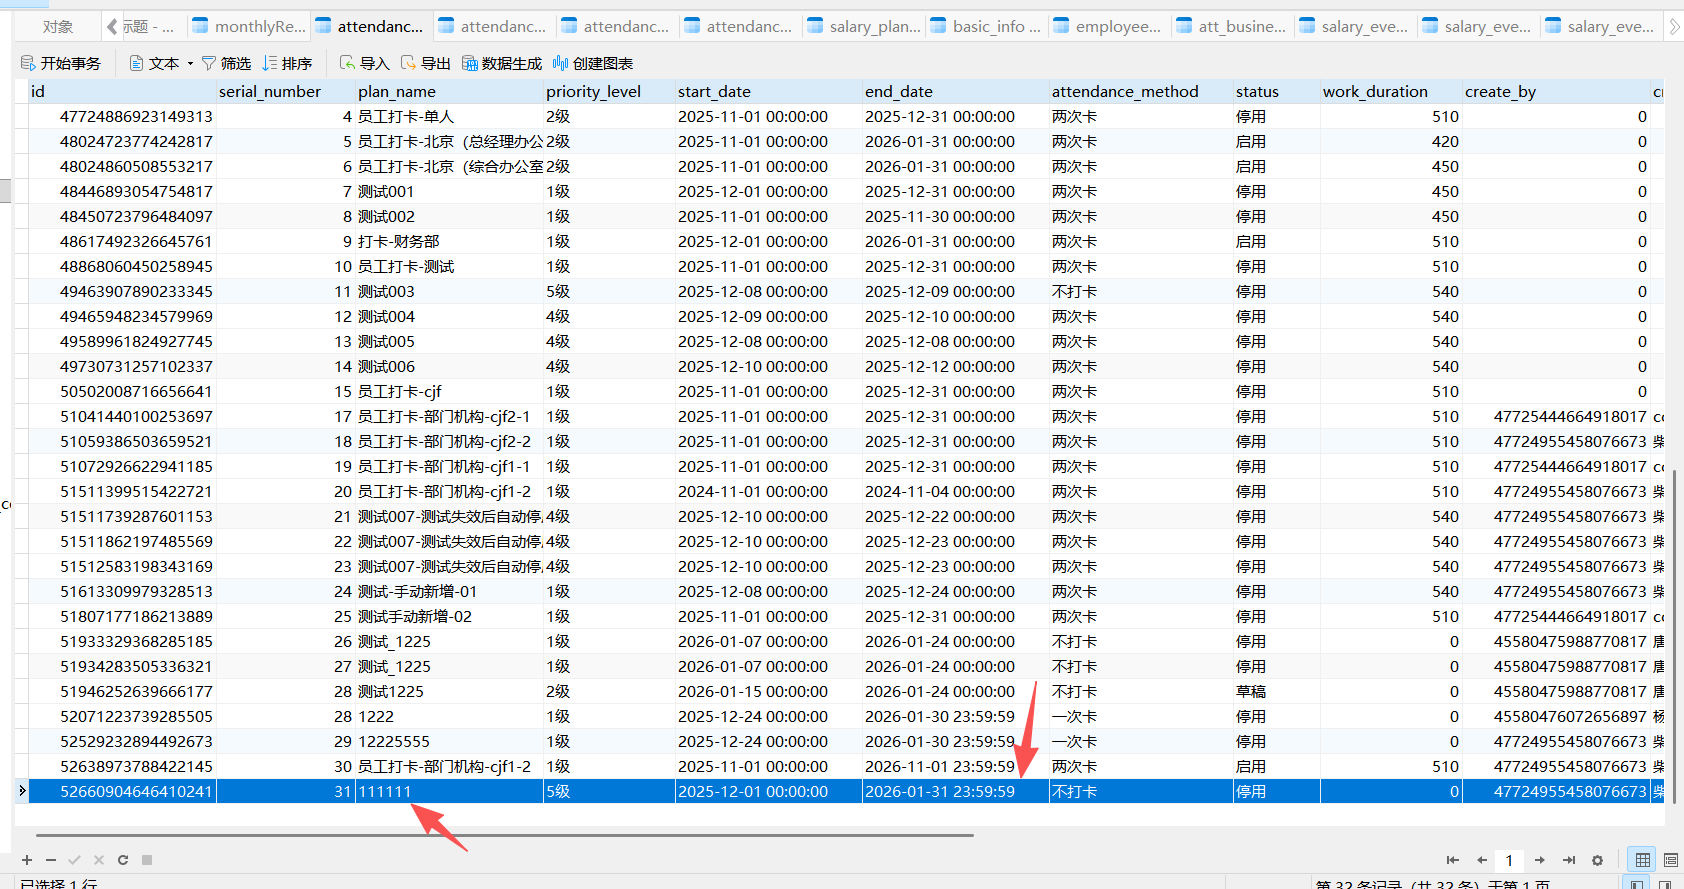Image resolution: width=1684 pixels, height=889 pixels.
Task: Open the employee... tab
Action: 1111,27
